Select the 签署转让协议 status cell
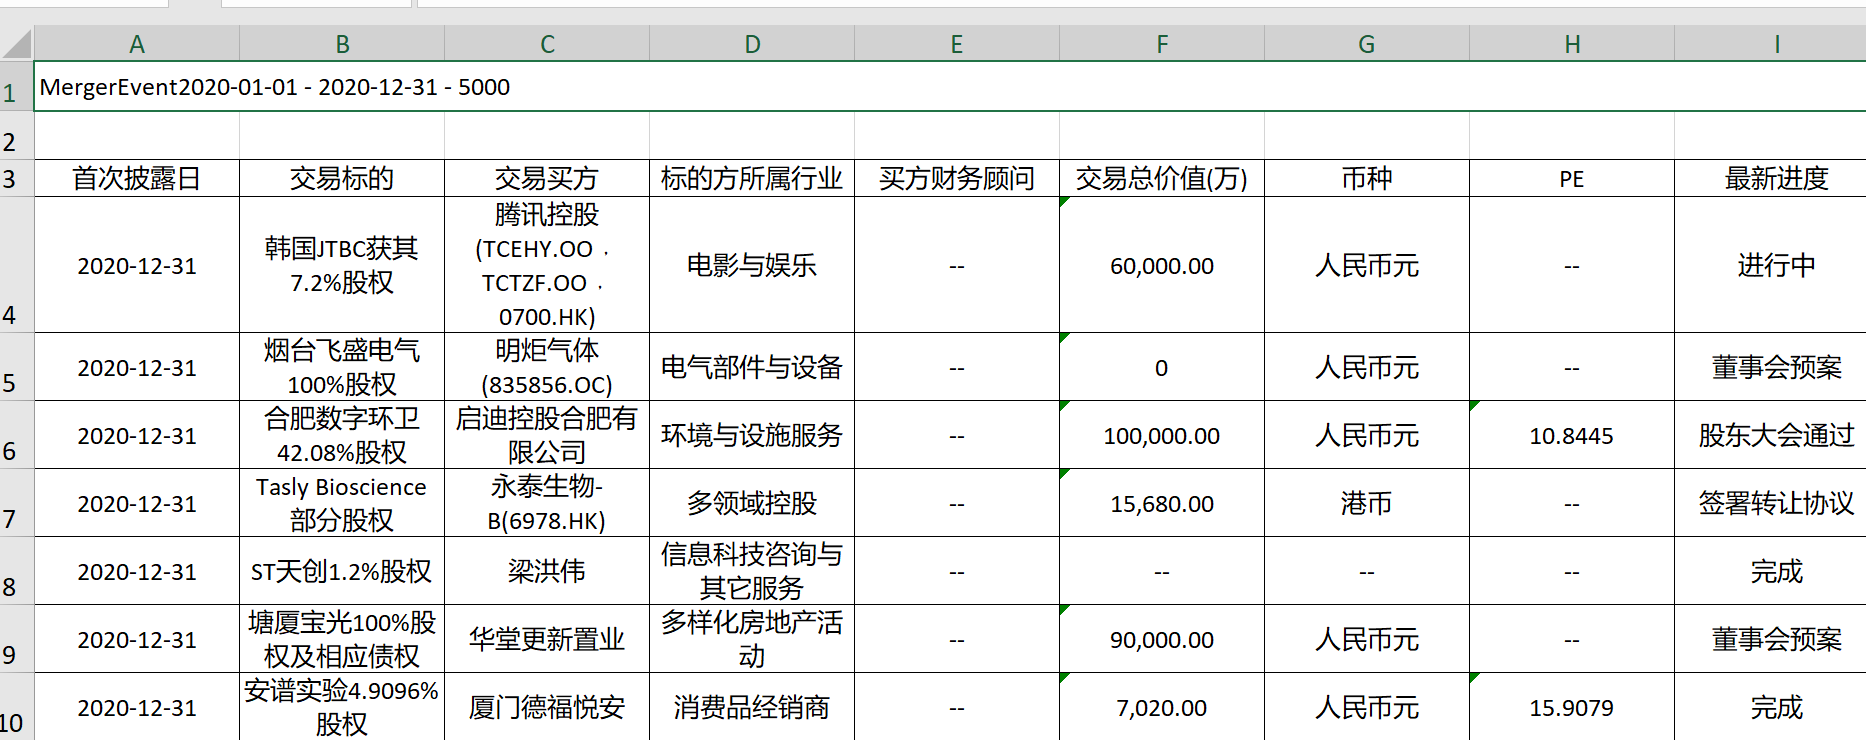 pyautogui.click(x=1770, y=503)
